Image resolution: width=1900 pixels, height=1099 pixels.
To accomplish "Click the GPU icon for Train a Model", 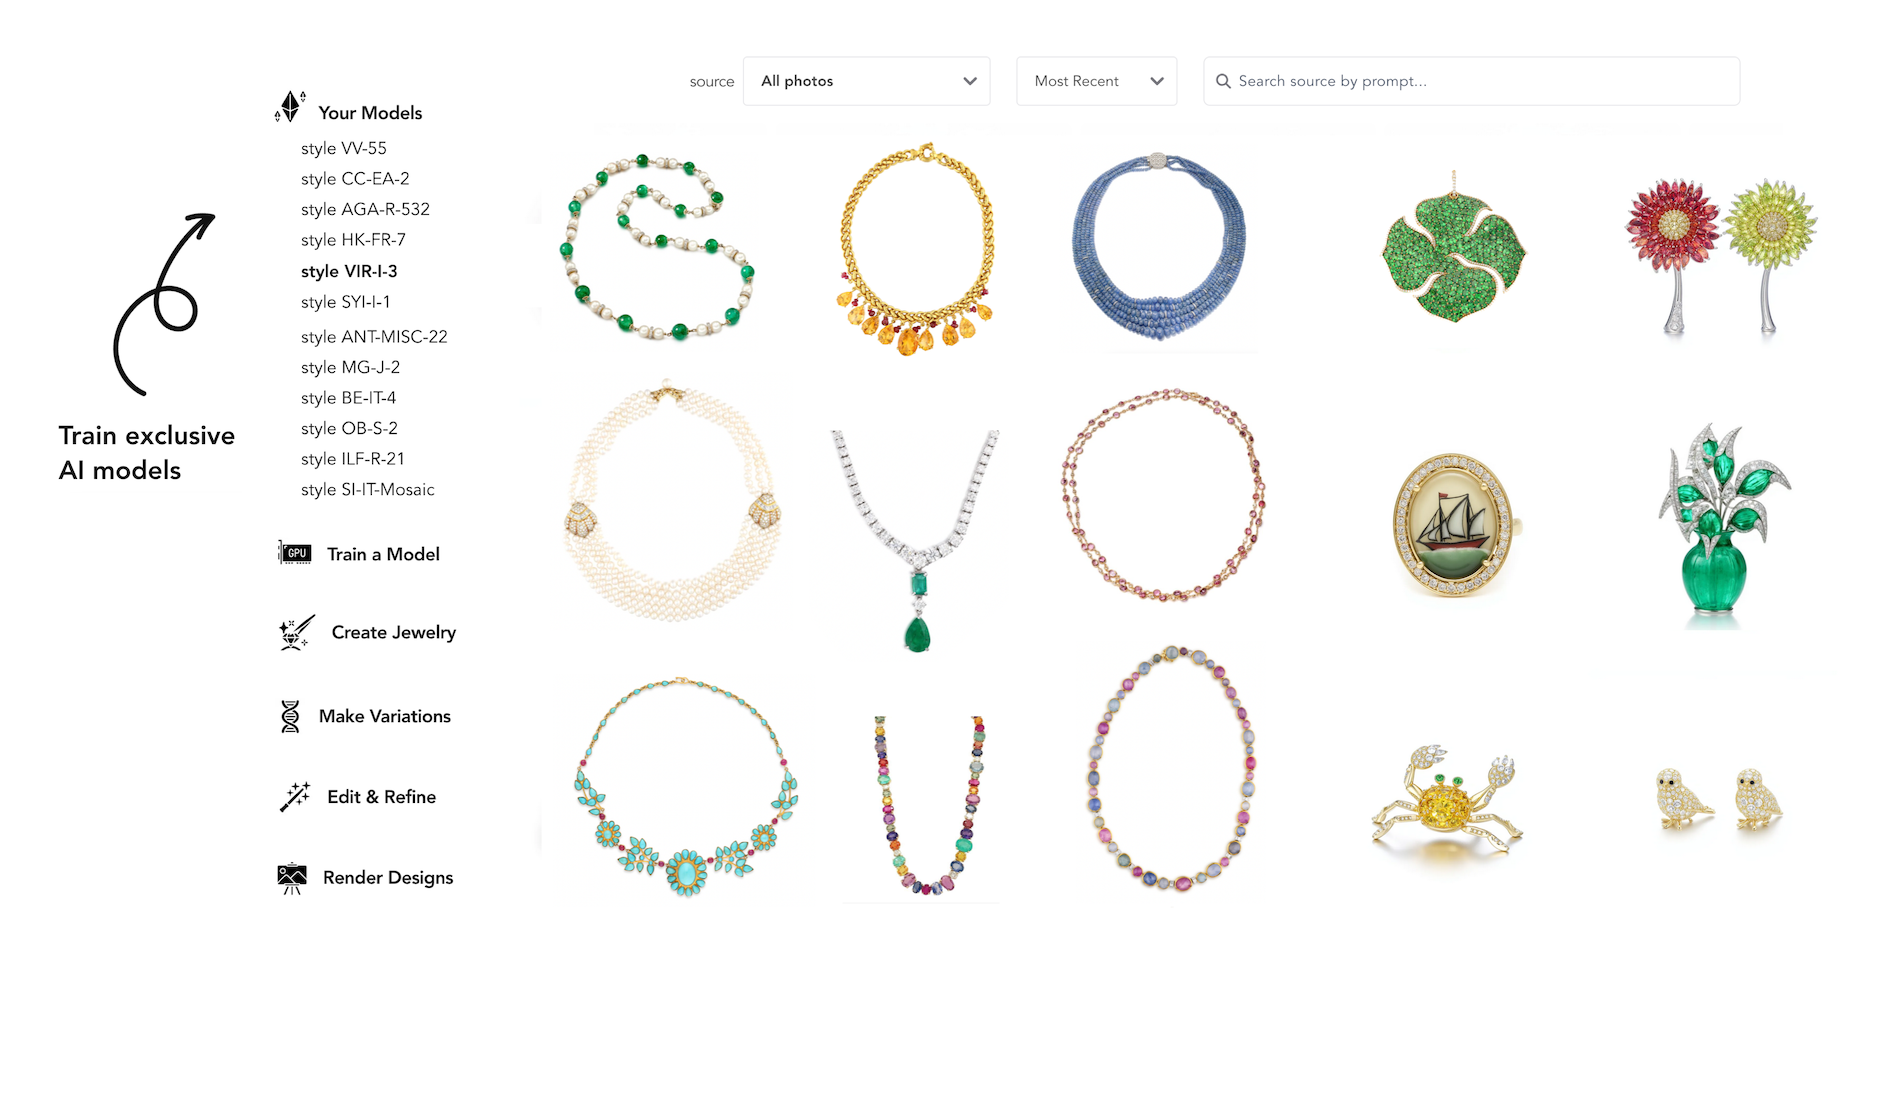I will (295, 553).
